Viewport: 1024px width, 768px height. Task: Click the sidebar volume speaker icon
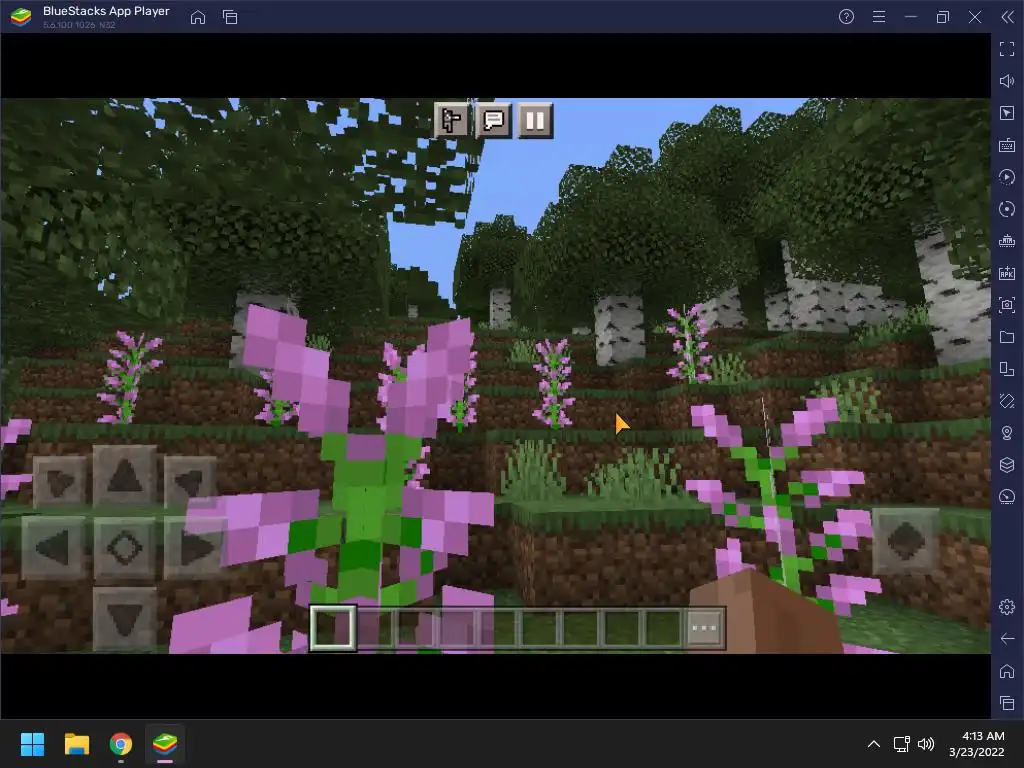1007,81
